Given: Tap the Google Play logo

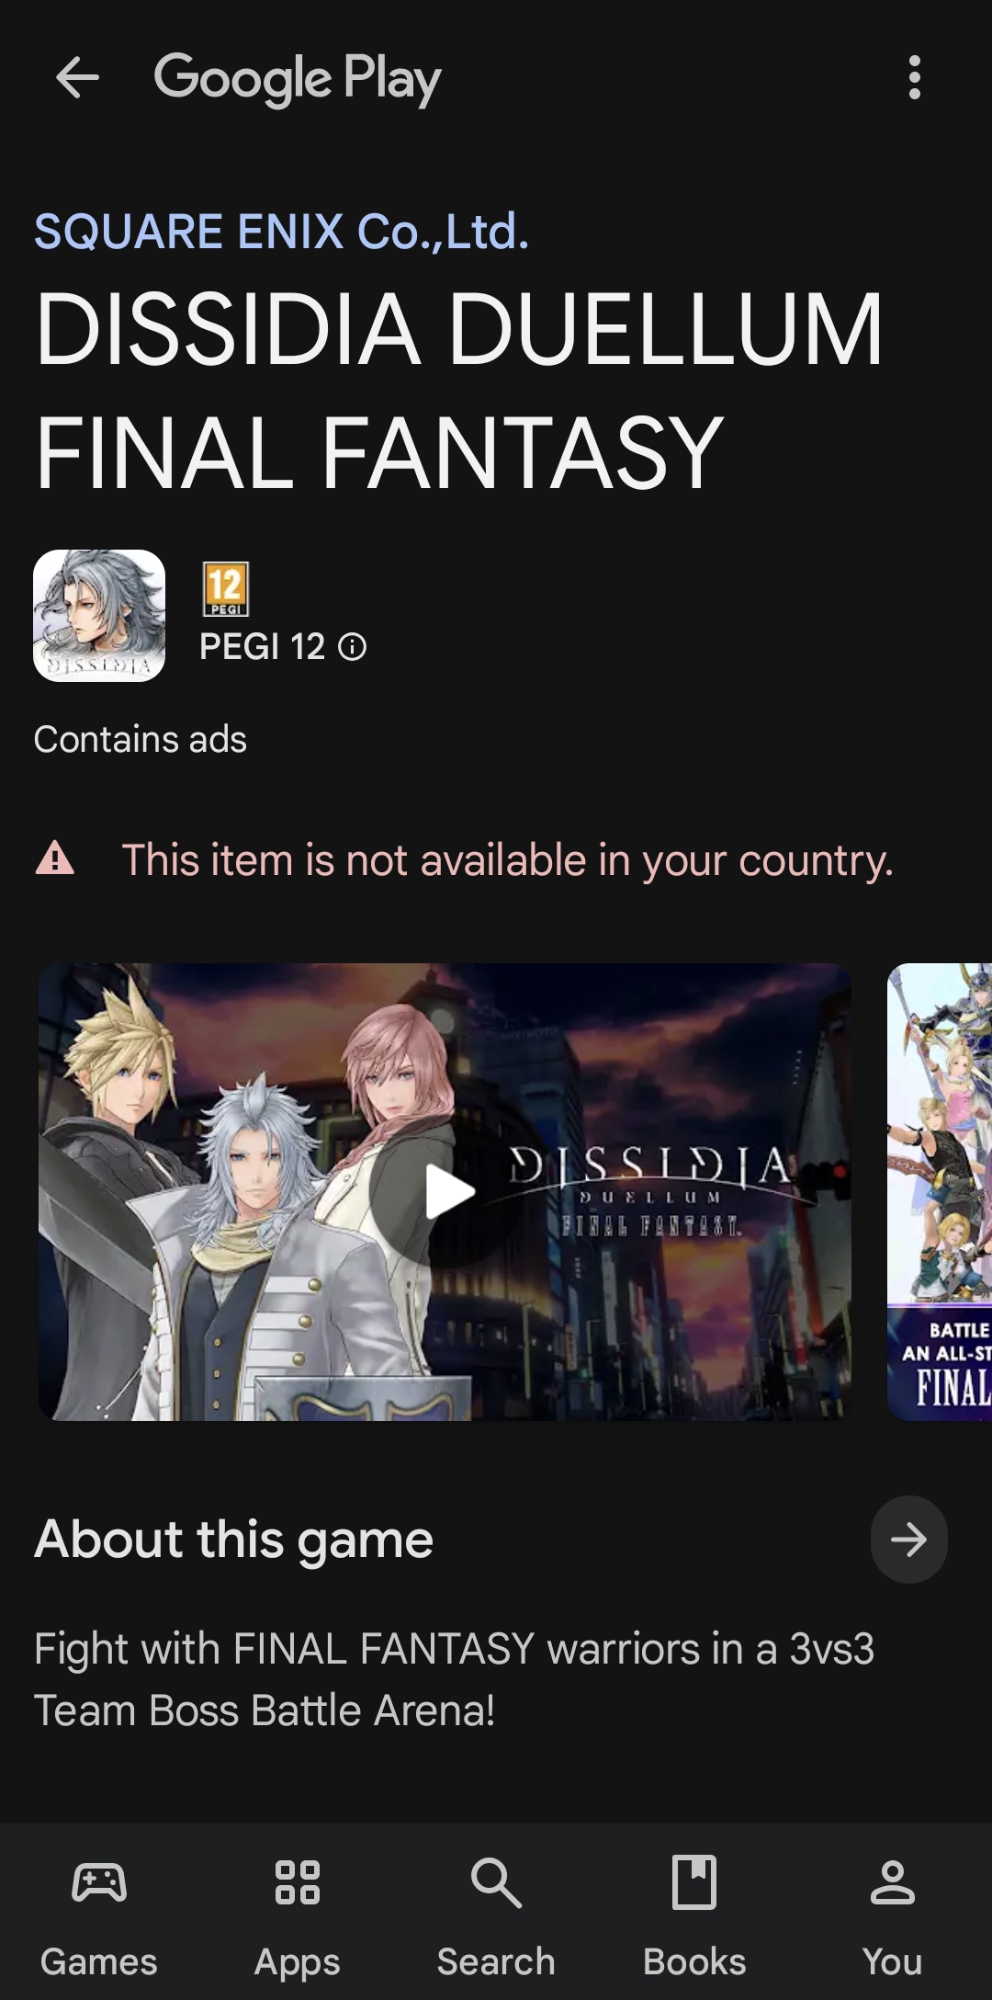Looking at the screenshot, I should [297, 79].
